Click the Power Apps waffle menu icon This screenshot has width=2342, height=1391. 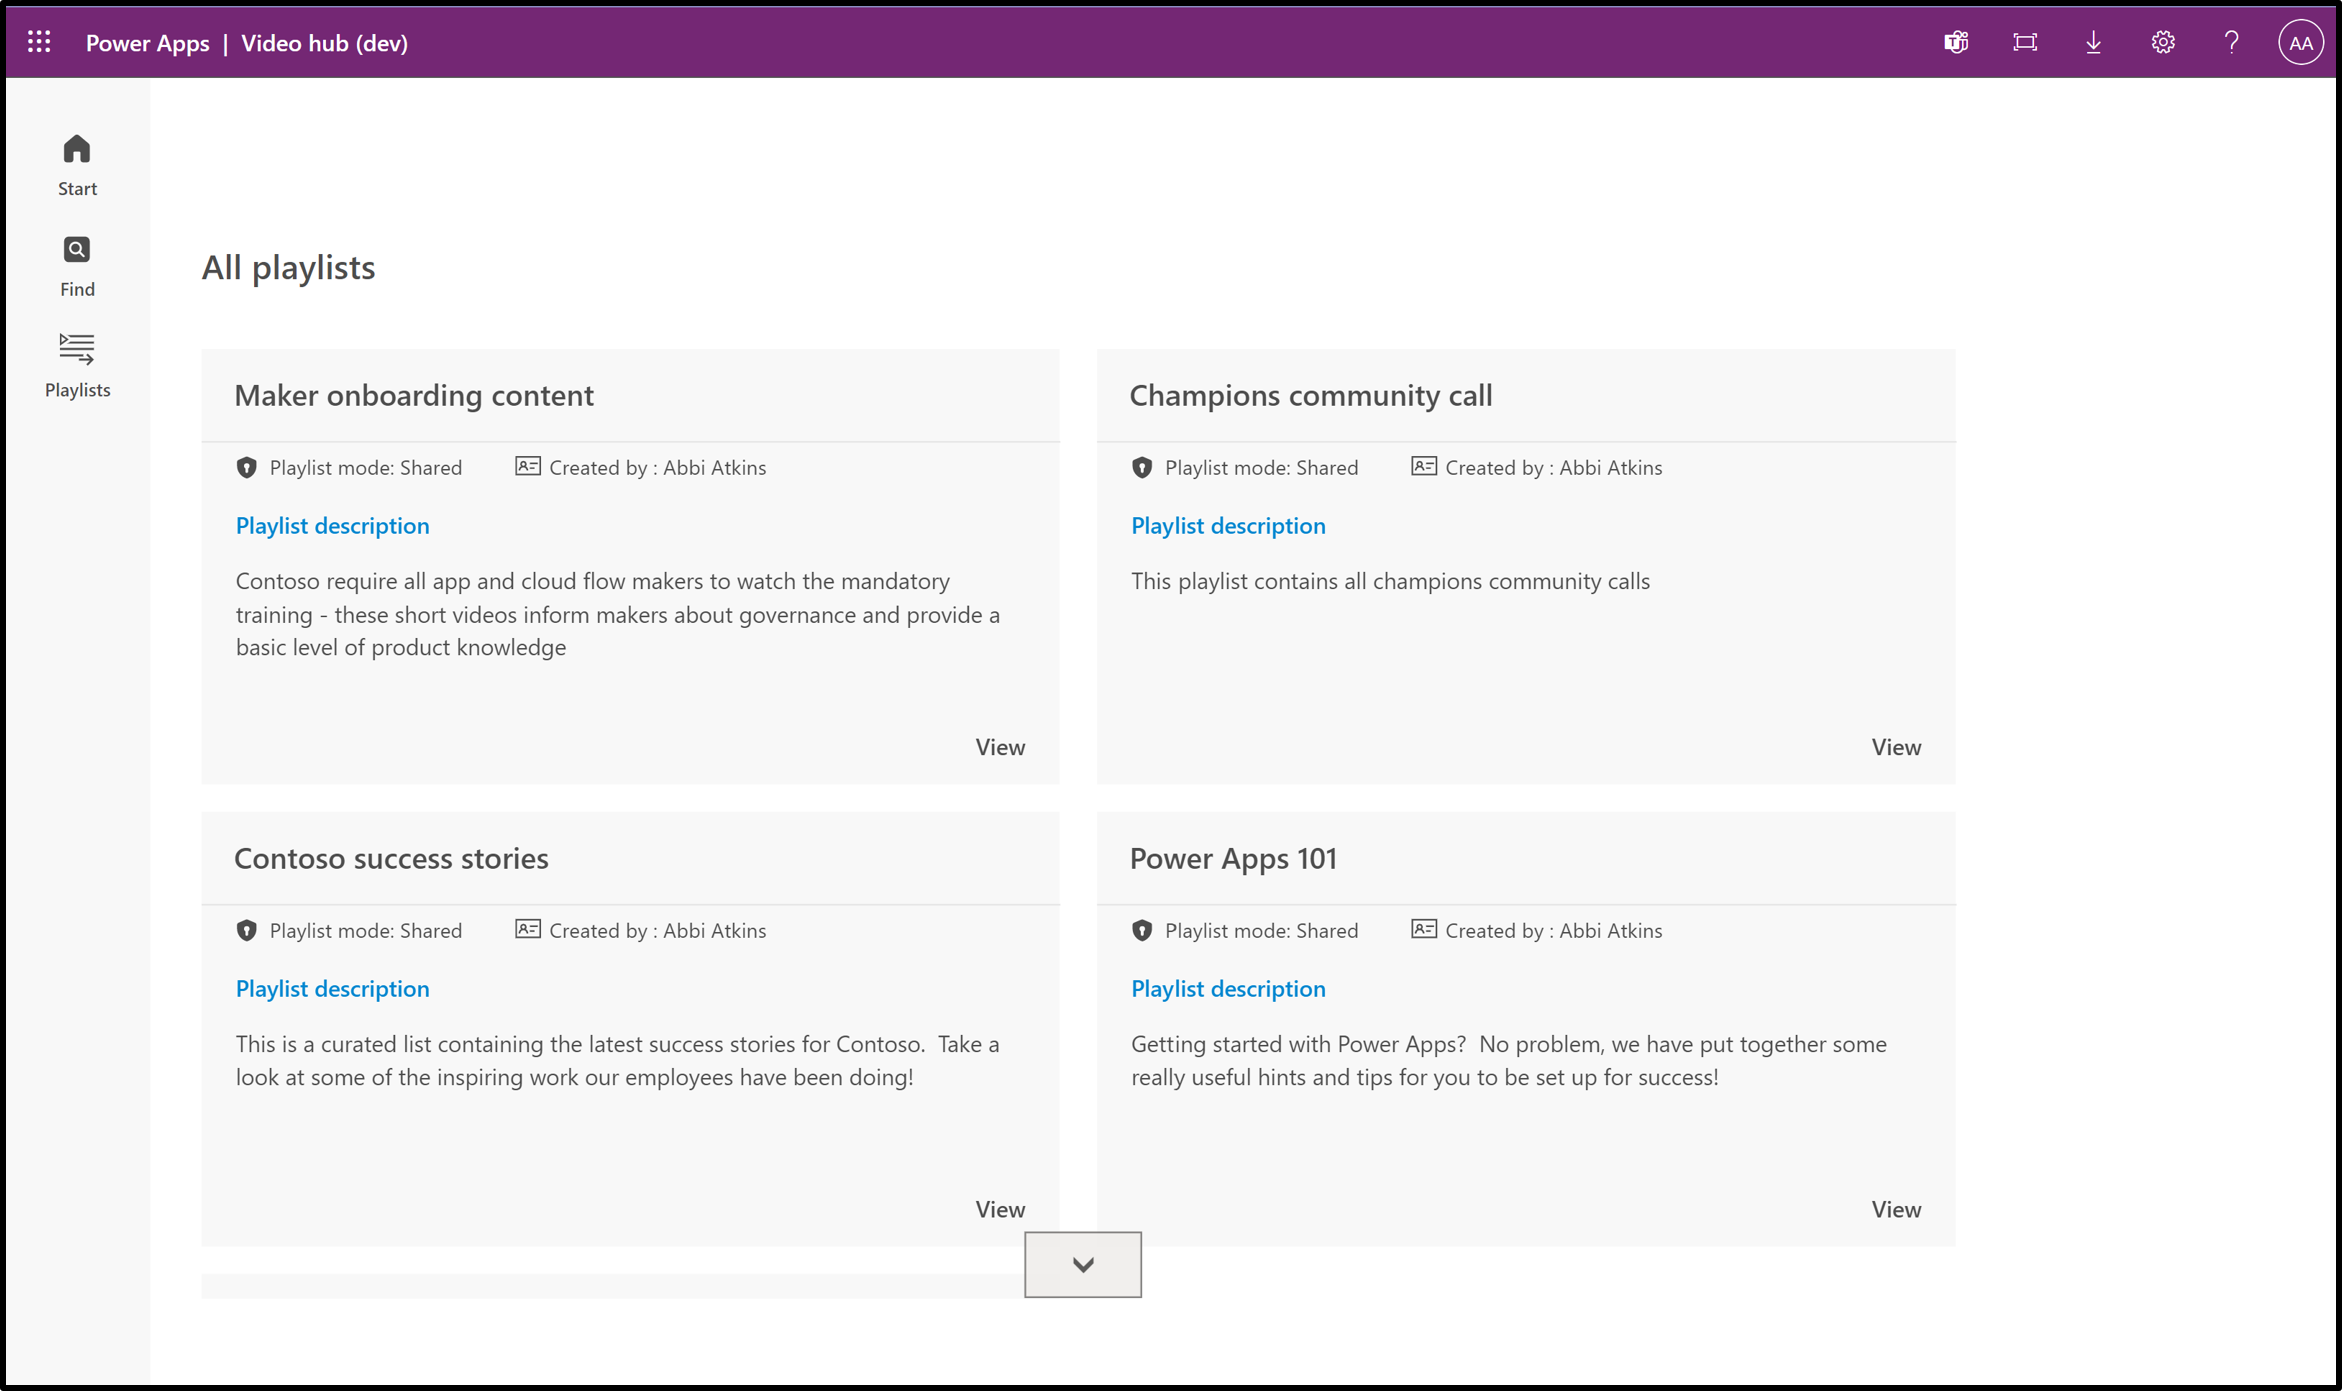[38, 41]
